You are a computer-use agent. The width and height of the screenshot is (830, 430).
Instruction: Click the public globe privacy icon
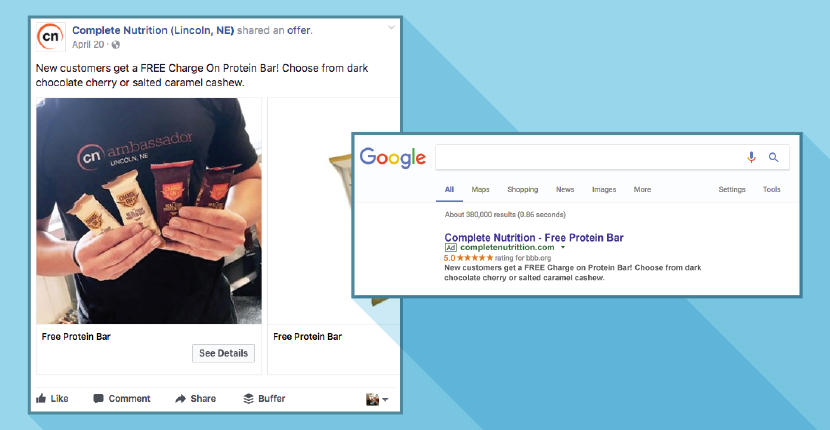coord(115,45)
